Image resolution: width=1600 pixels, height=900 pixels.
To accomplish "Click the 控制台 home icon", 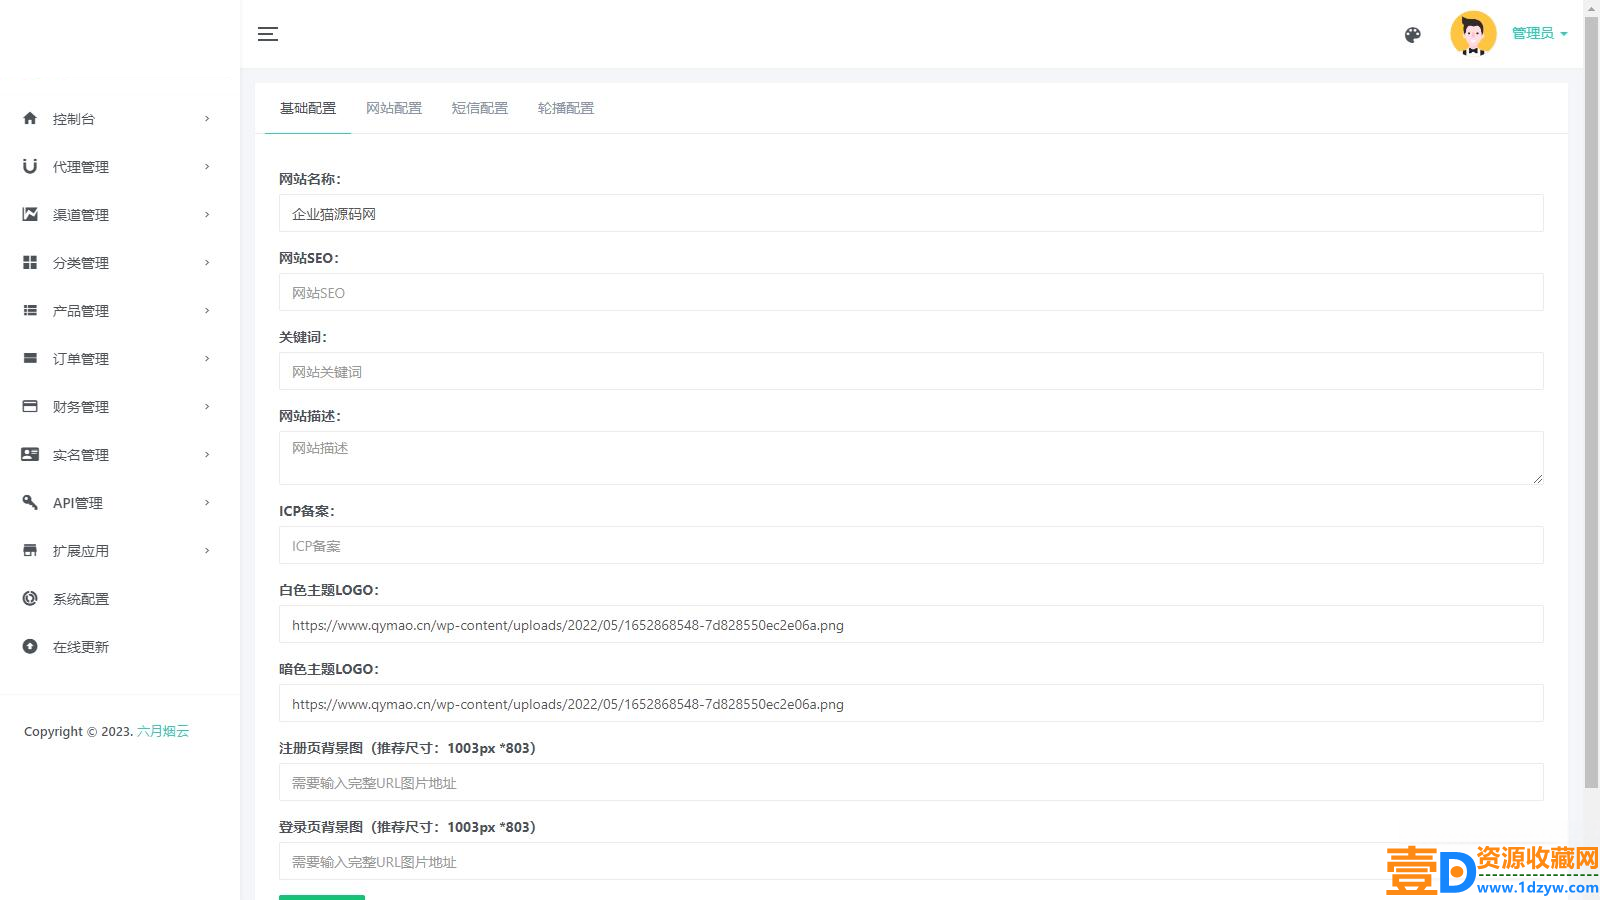I will coord(30,118).
